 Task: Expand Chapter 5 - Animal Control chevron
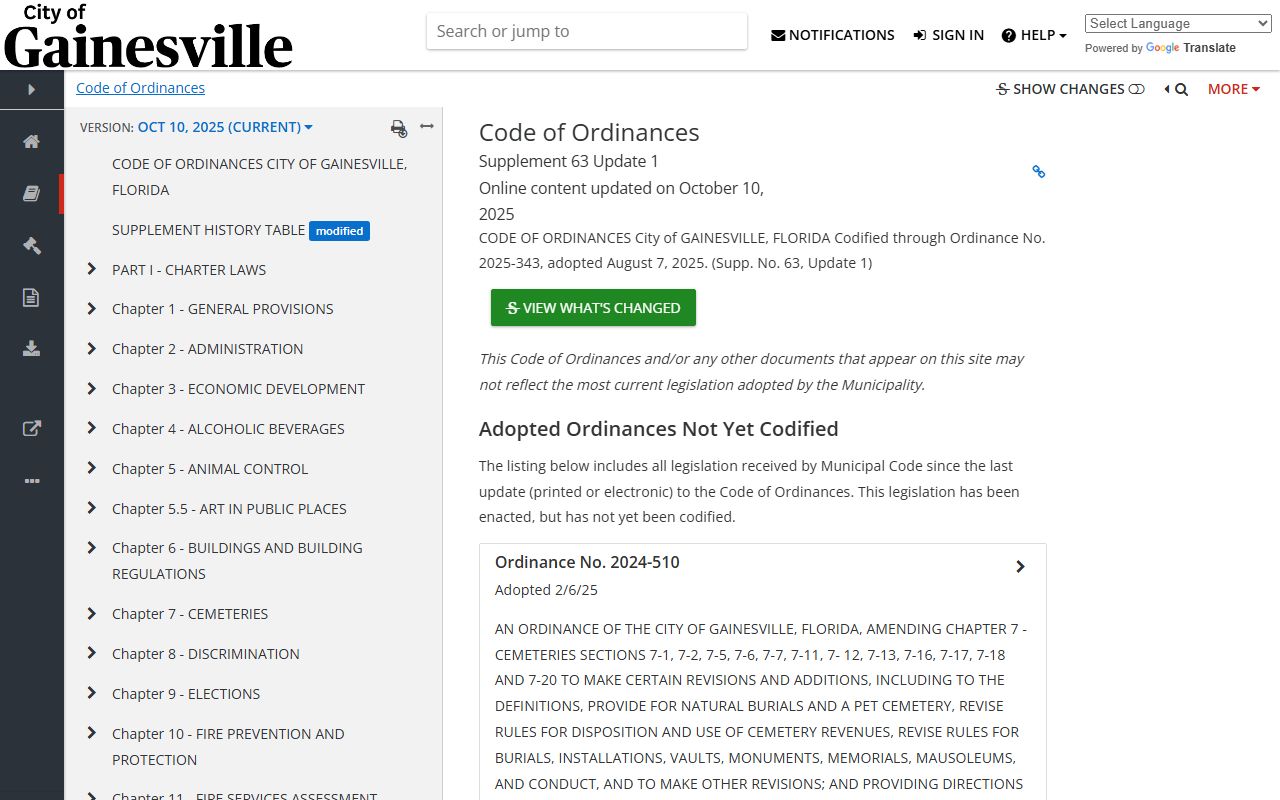click(91, 468)
